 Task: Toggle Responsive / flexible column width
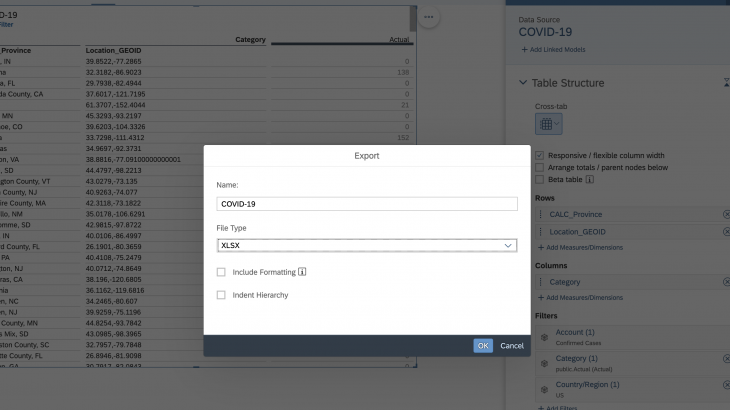[x=540, y=155]
